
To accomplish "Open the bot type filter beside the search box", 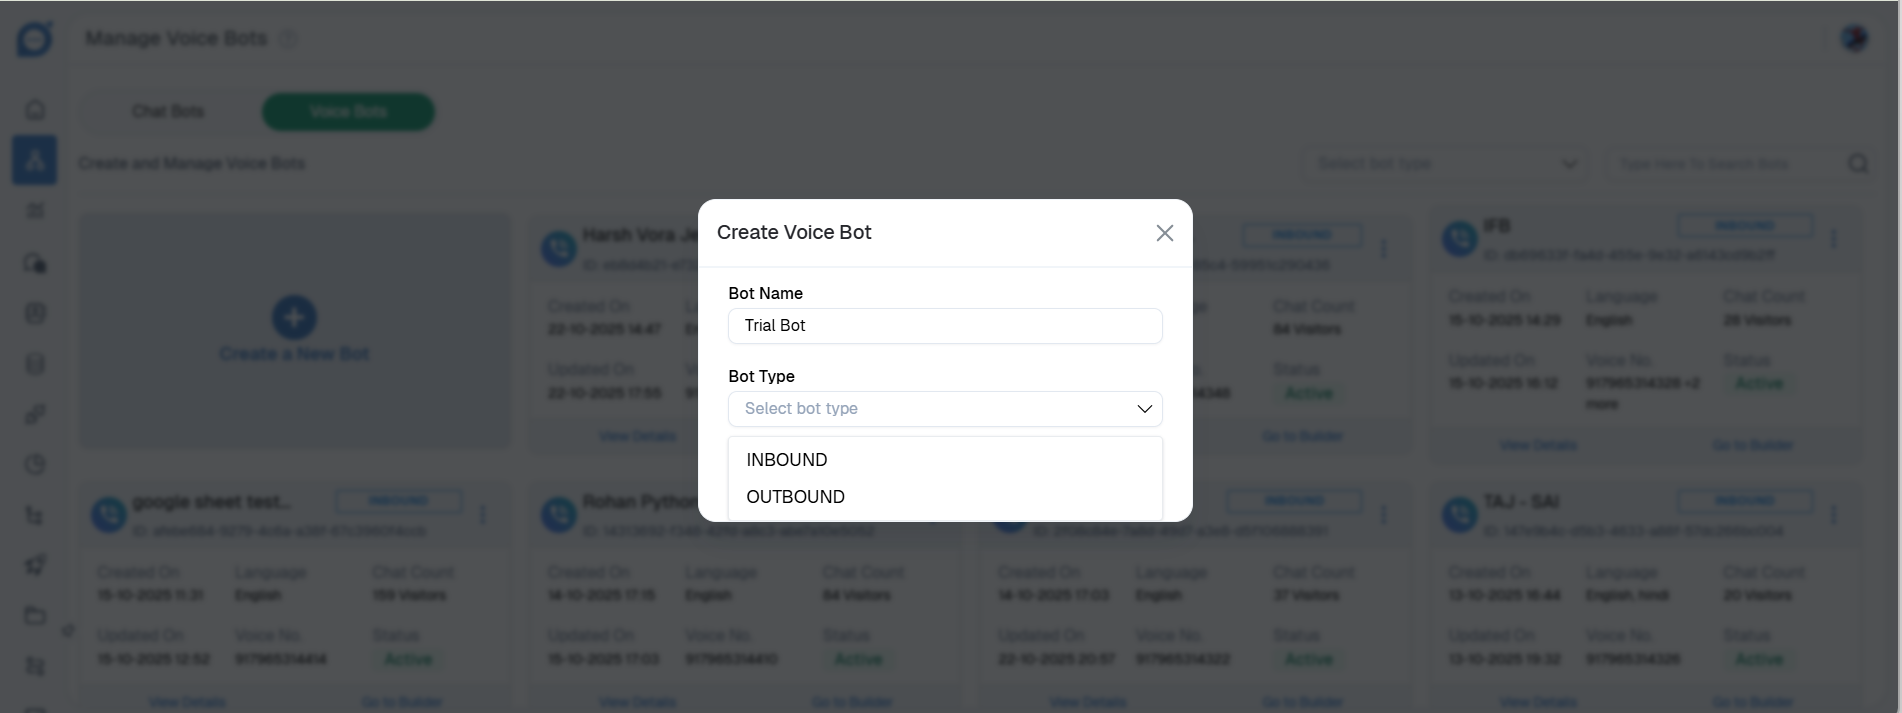I will tap(1446, 164).
